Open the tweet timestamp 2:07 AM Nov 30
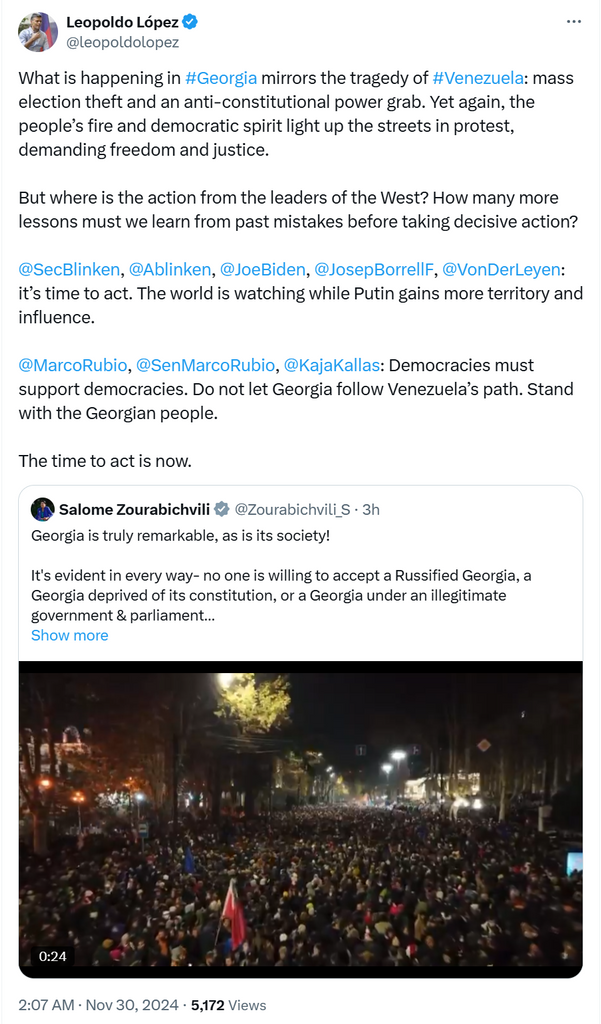 (x=98, y=1004)
